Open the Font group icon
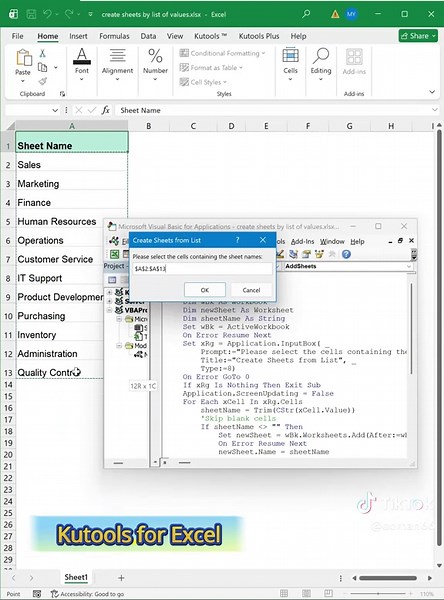The height and width of the screenshot is (600, 444). pos(82,56)
